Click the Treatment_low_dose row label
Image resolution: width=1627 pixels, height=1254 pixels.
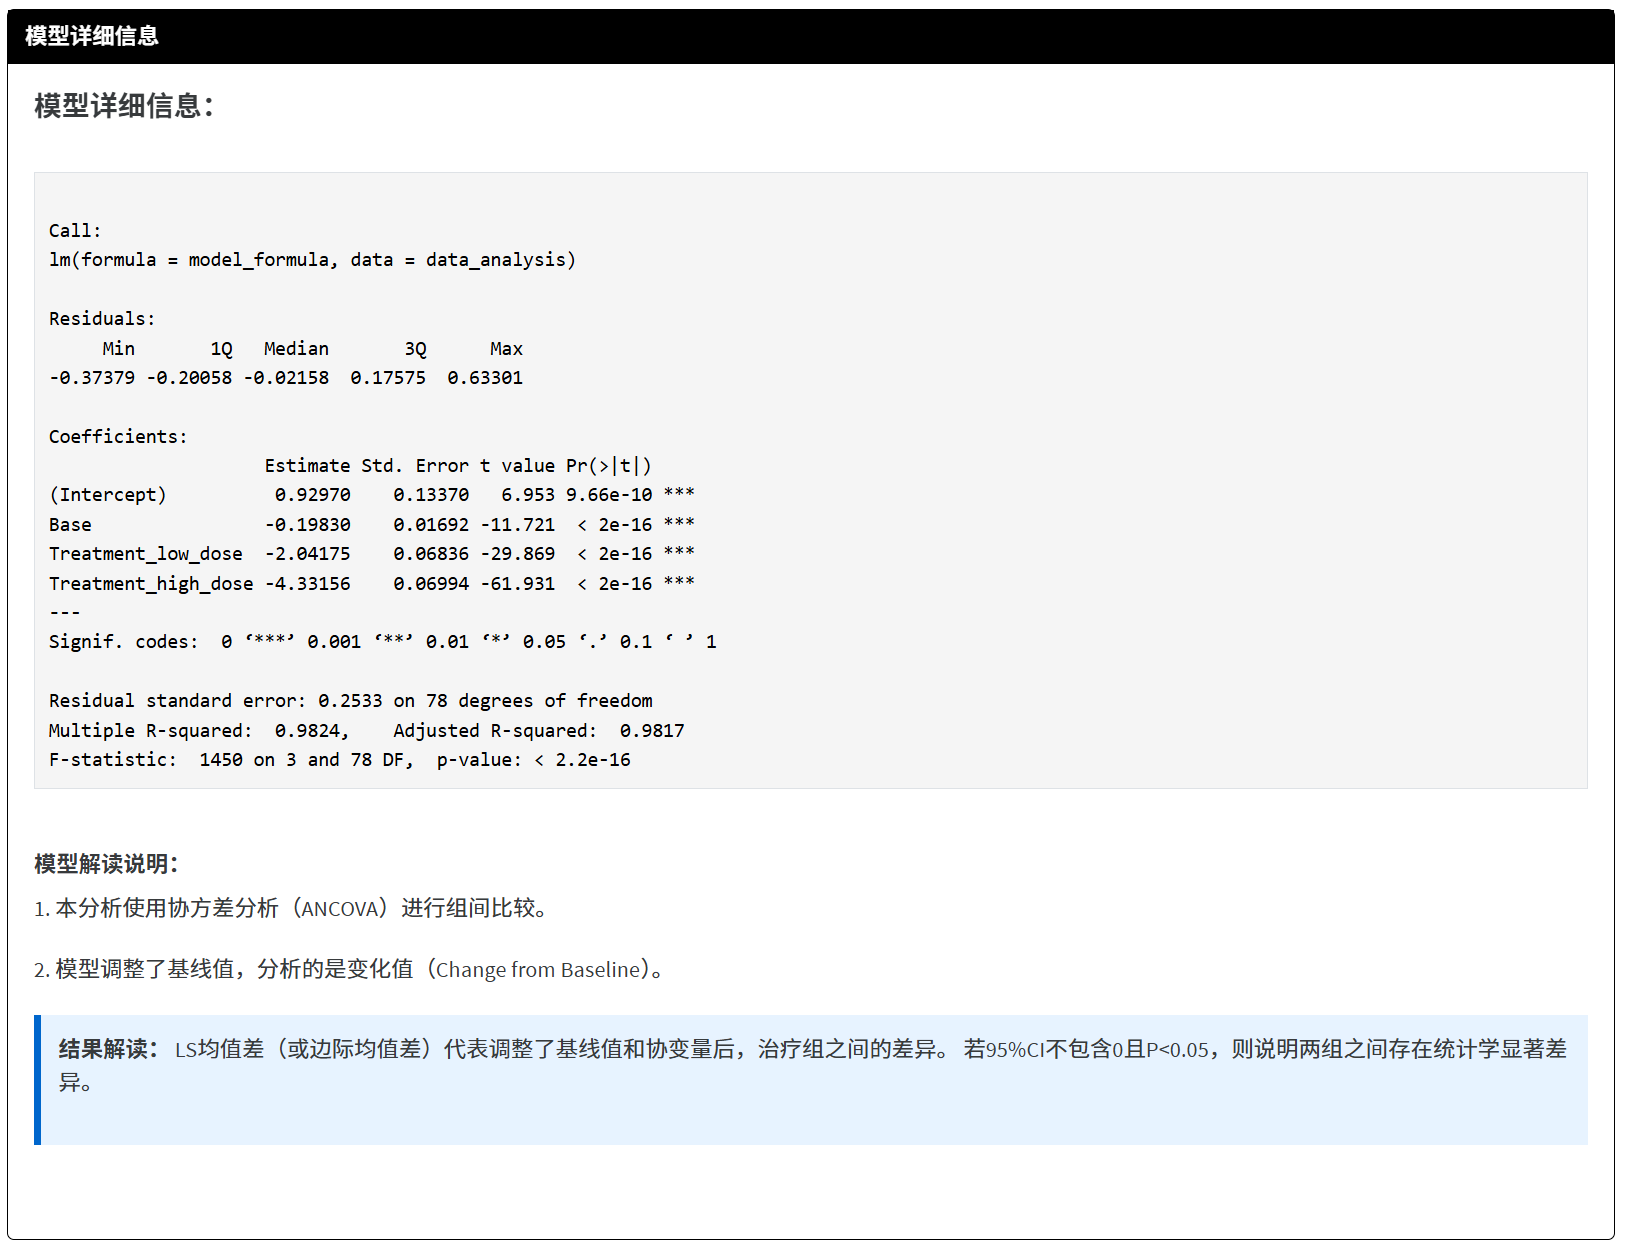tap(146, 554)
